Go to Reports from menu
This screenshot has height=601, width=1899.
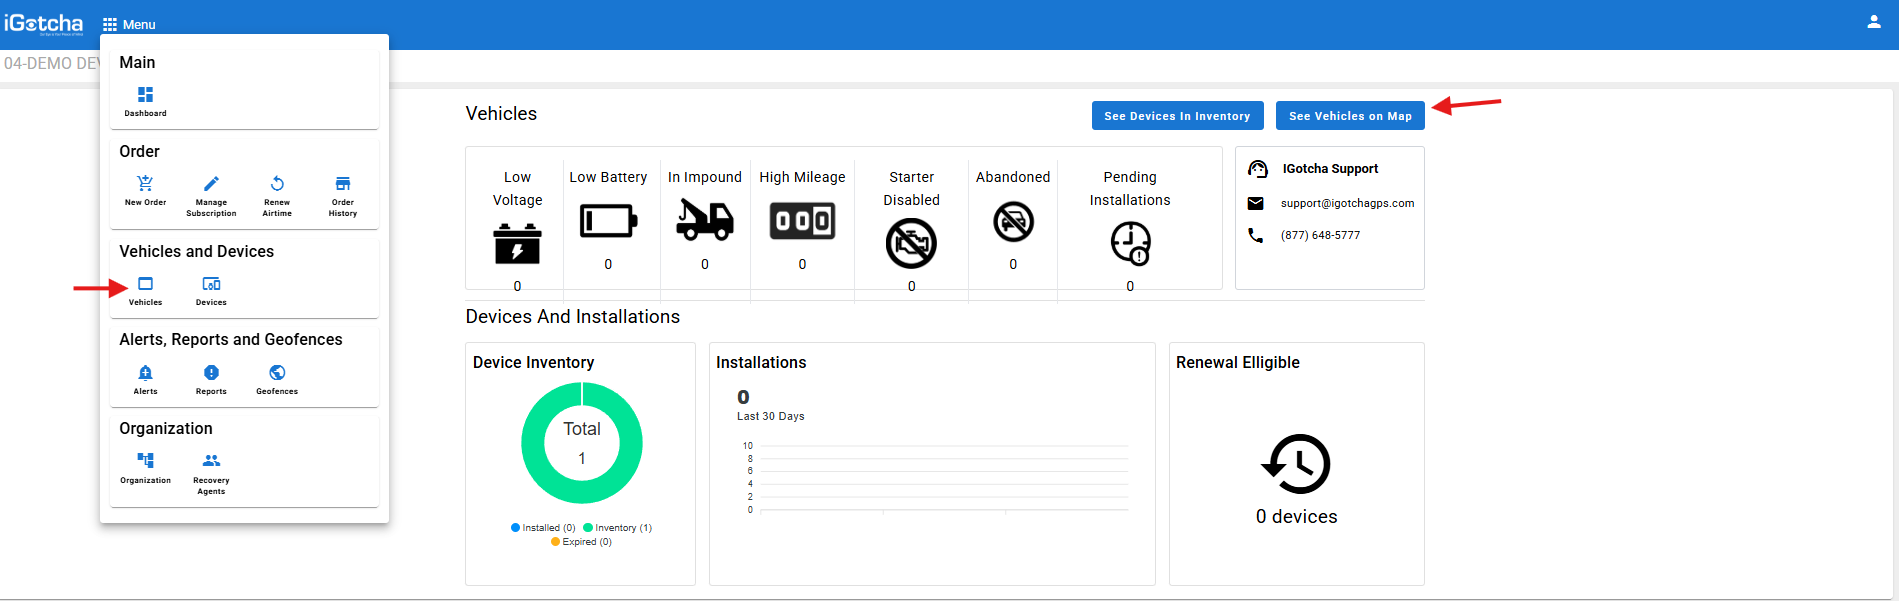click(211, 373)
